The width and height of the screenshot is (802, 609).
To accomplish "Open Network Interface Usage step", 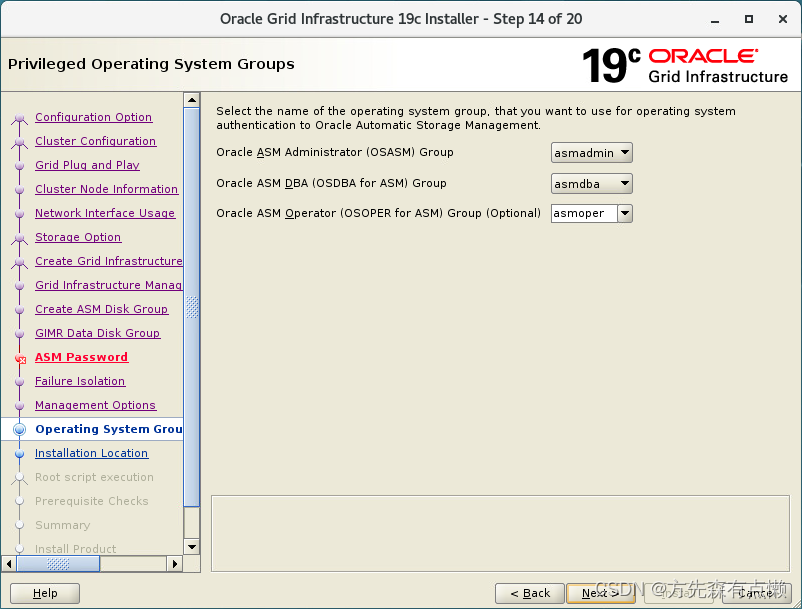I will [105, 213].
